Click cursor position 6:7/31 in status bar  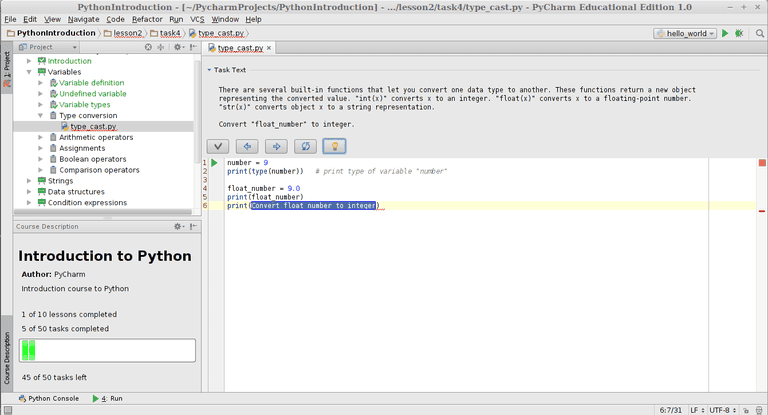click(671, 410)
